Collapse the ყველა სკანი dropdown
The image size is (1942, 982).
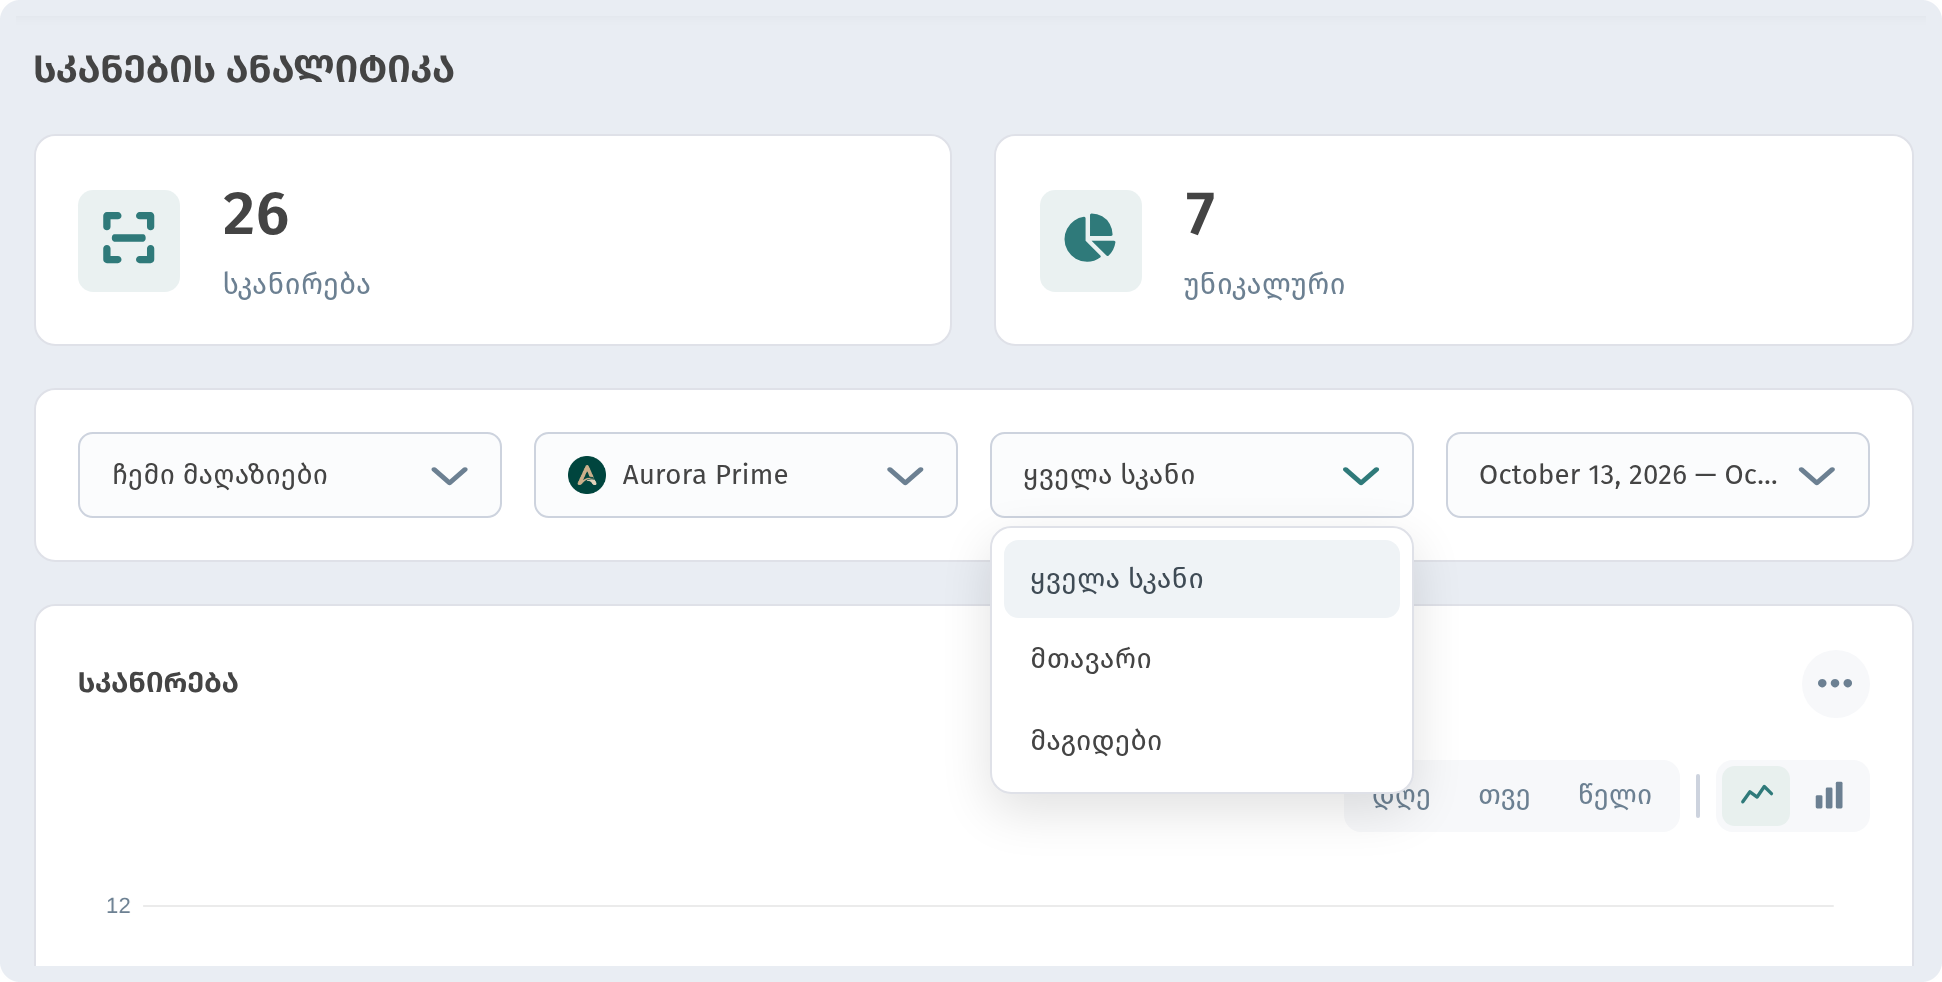(x=1202, y=475)
